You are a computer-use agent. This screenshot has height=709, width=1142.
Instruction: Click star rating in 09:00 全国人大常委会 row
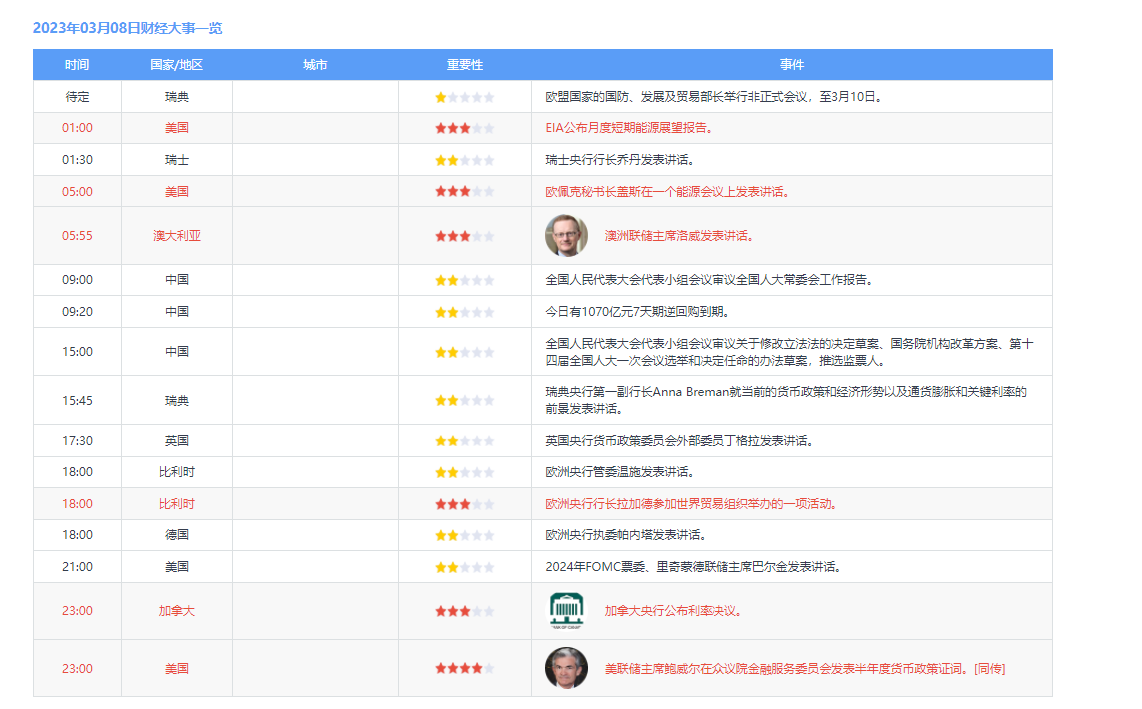[465, 280]
